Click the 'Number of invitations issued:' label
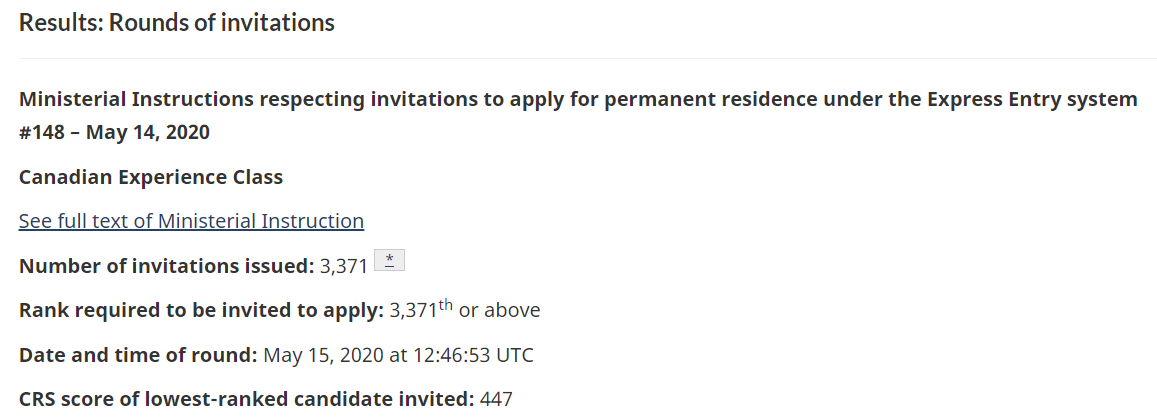 (x=166, y=266)
